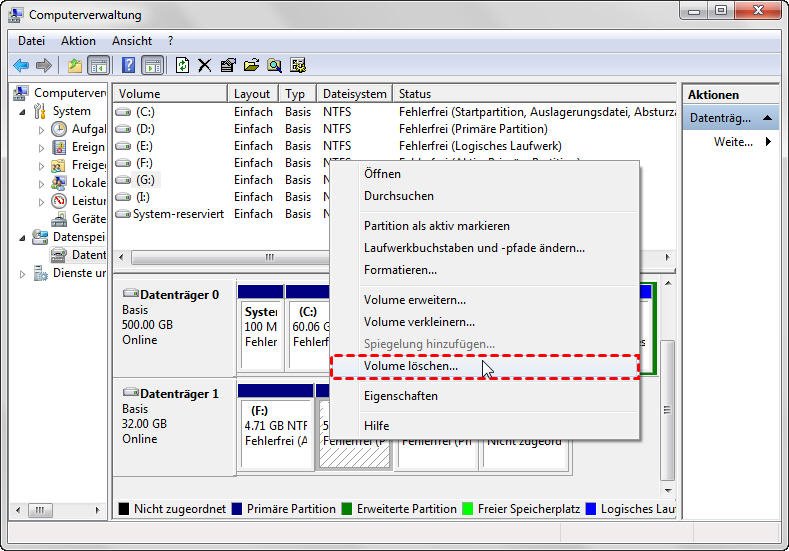Toggle the action pane toolbar icon

click(x=152, y=65)
